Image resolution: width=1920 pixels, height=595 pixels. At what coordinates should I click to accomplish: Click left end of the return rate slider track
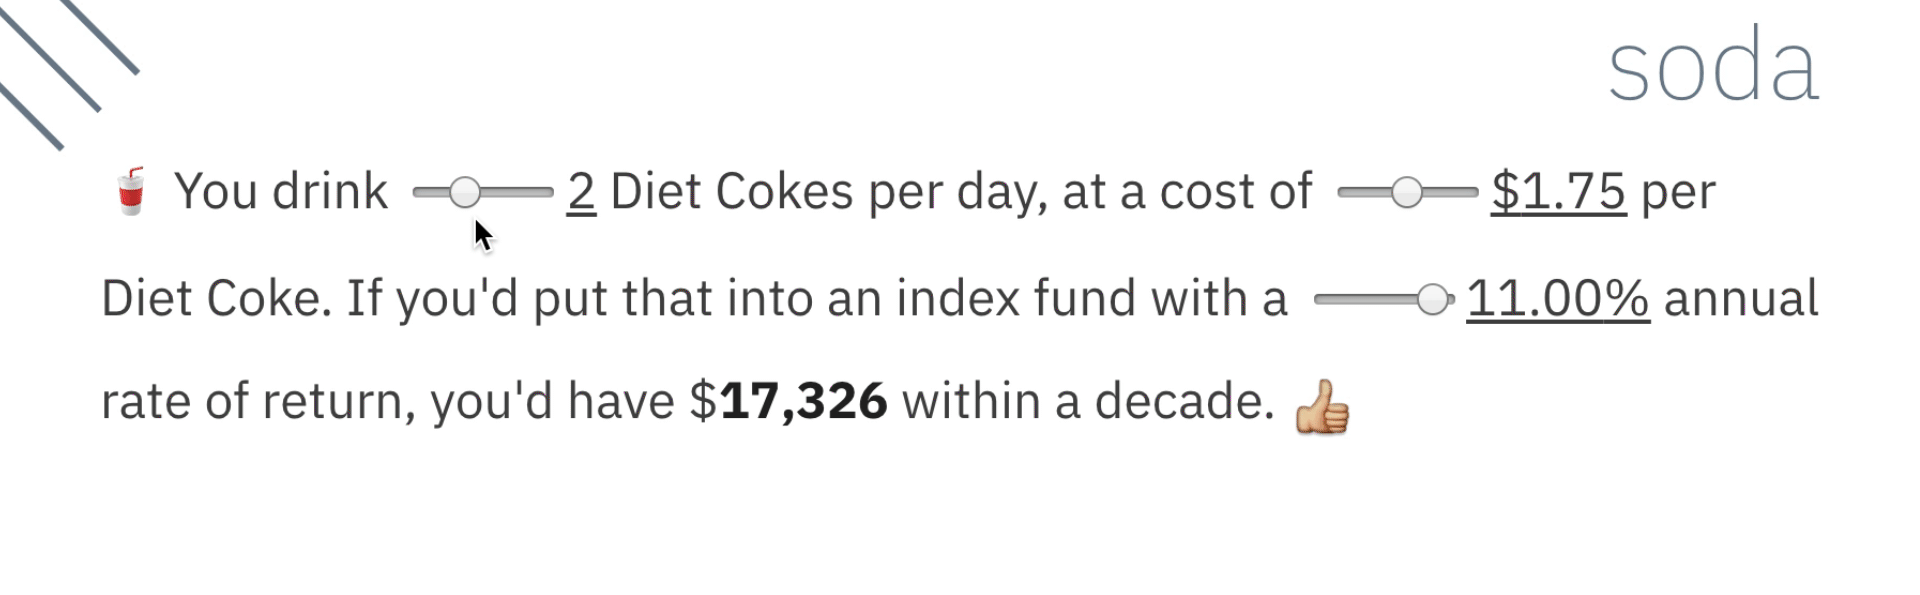(x=1321, y=299)
